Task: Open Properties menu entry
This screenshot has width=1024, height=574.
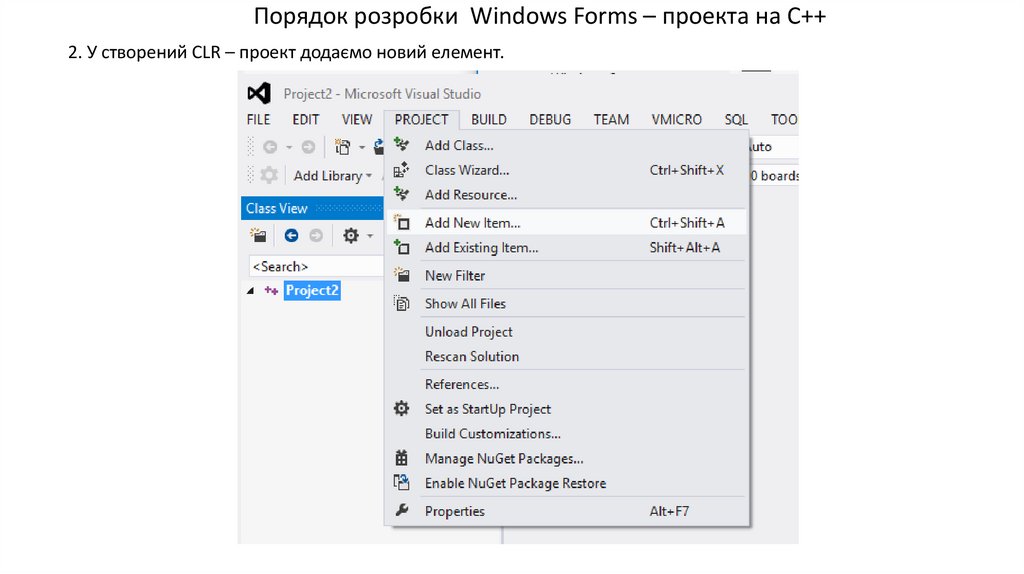Action: click(566, 511)
